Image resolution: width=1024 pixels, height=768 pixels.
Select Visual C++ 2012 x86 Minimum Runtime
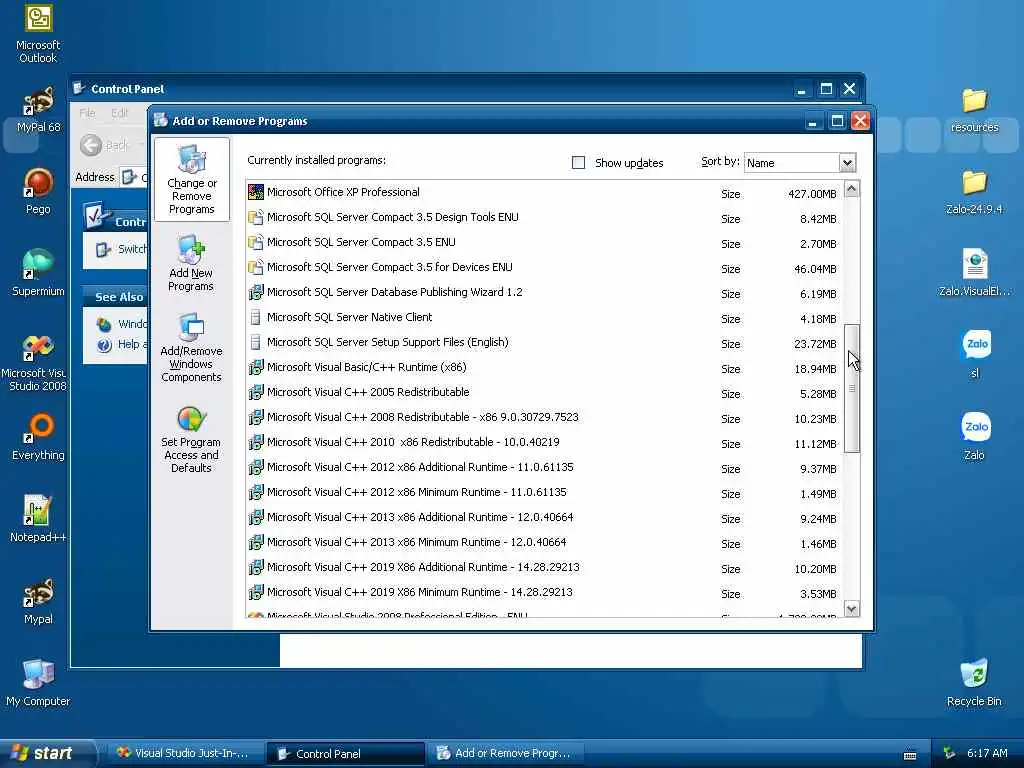pos(545,493)
